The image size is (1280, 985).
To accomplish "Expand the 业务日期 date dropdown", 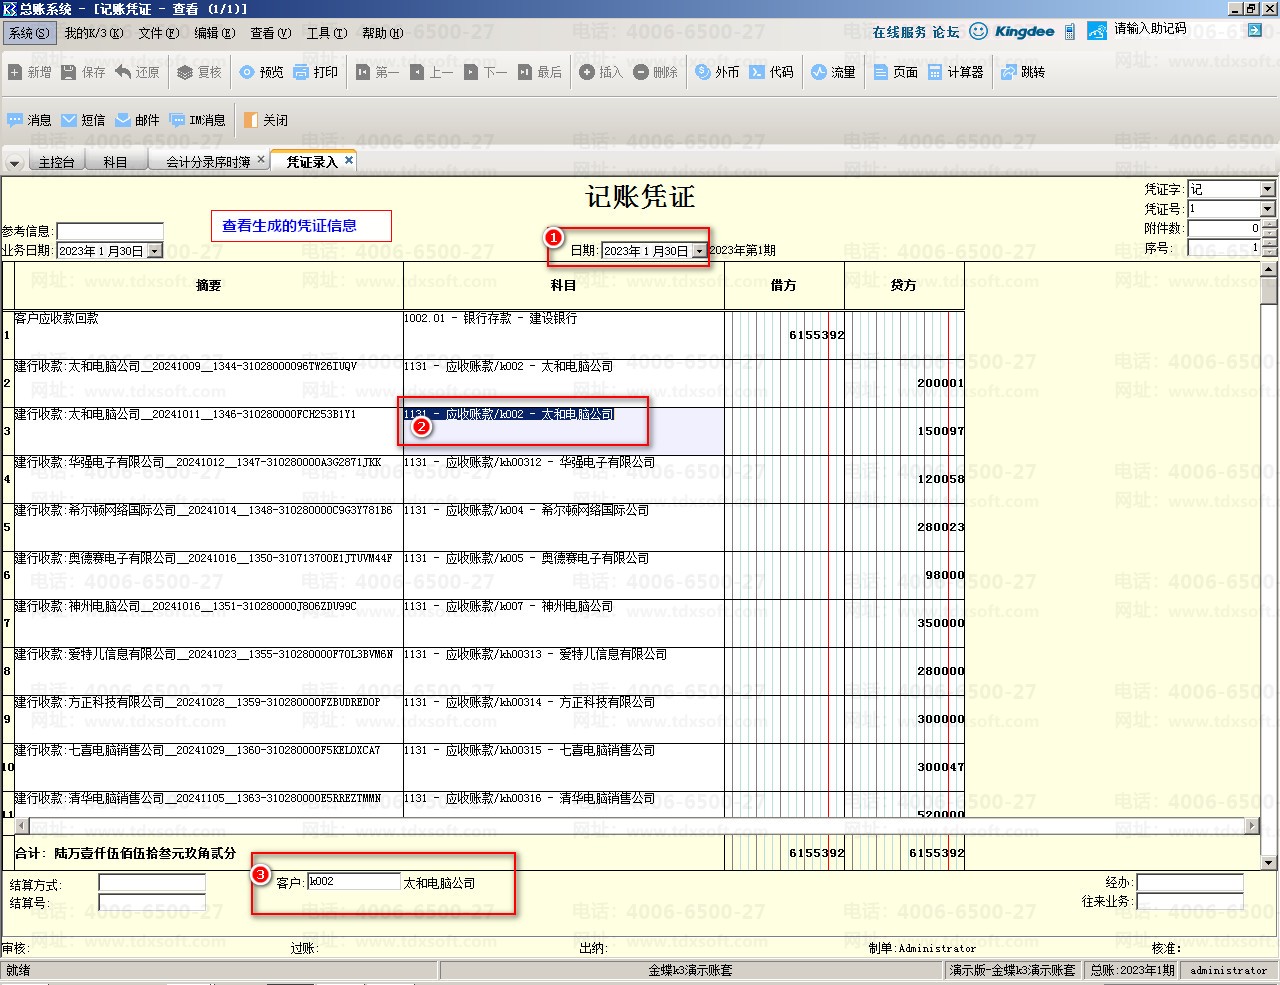I will (x=153, y=251).
